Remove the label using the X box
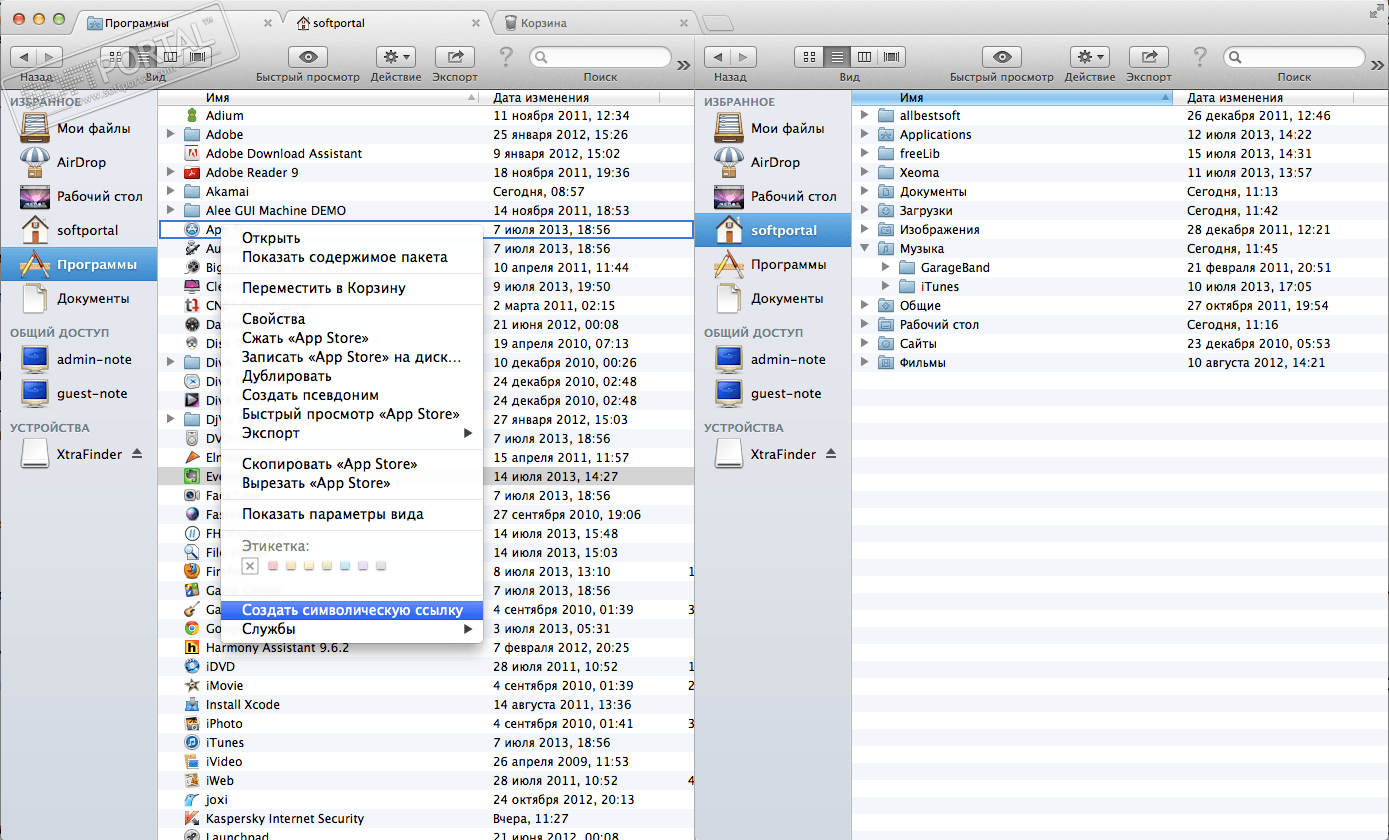This screenshot has width=1389, height=840. tap(250, 566)
